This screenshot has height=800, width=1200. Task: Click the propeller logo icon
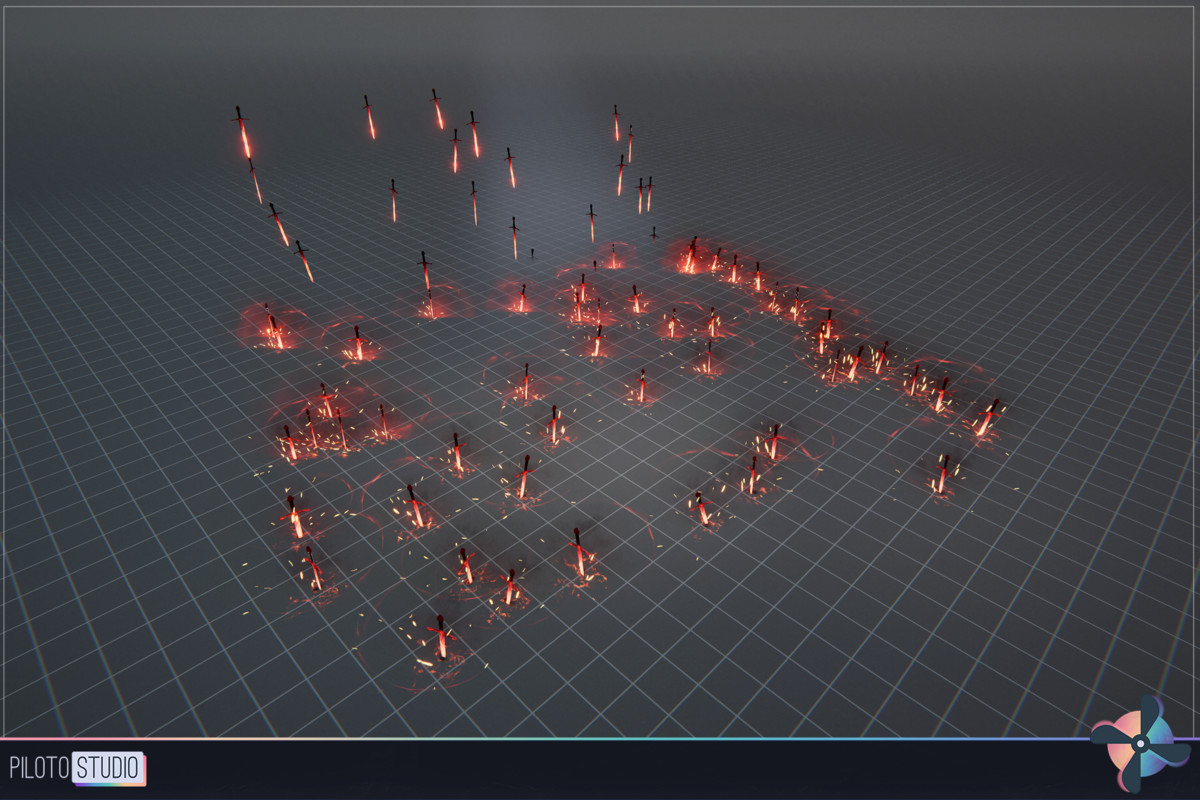[x=1140, y=744]
